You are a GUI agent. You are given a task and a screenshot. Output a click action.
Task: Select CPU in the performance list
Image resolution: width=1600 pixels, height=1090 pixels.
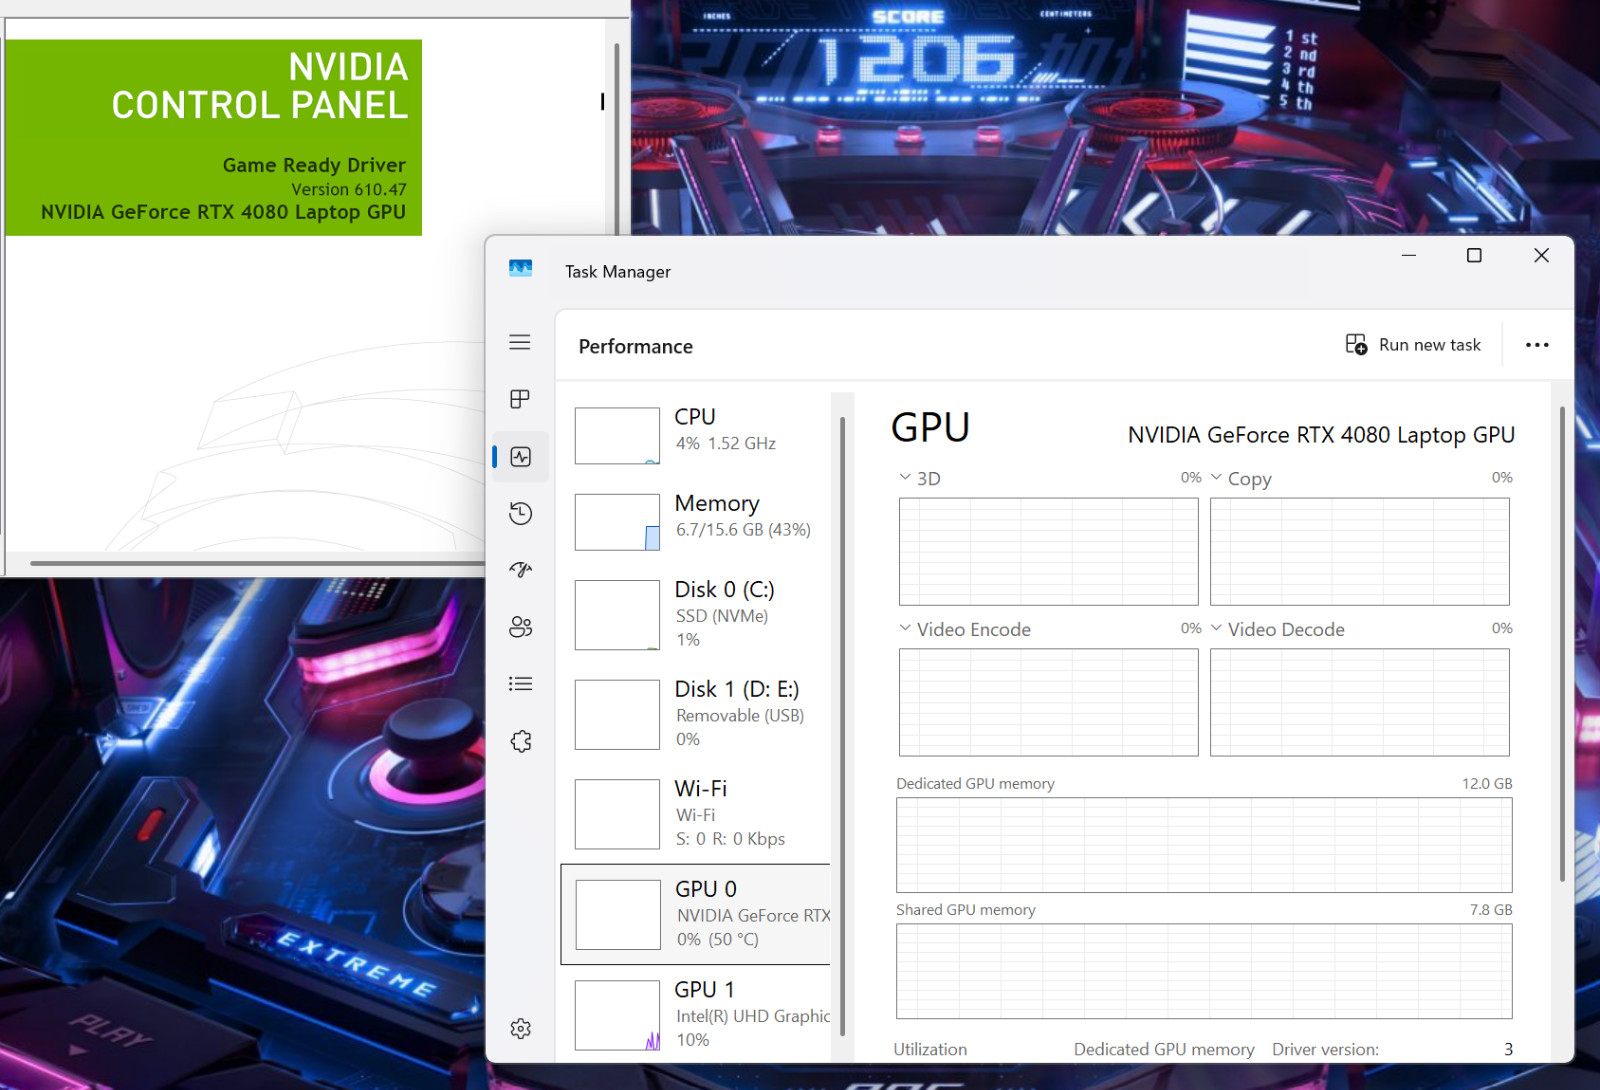point(697,434)
